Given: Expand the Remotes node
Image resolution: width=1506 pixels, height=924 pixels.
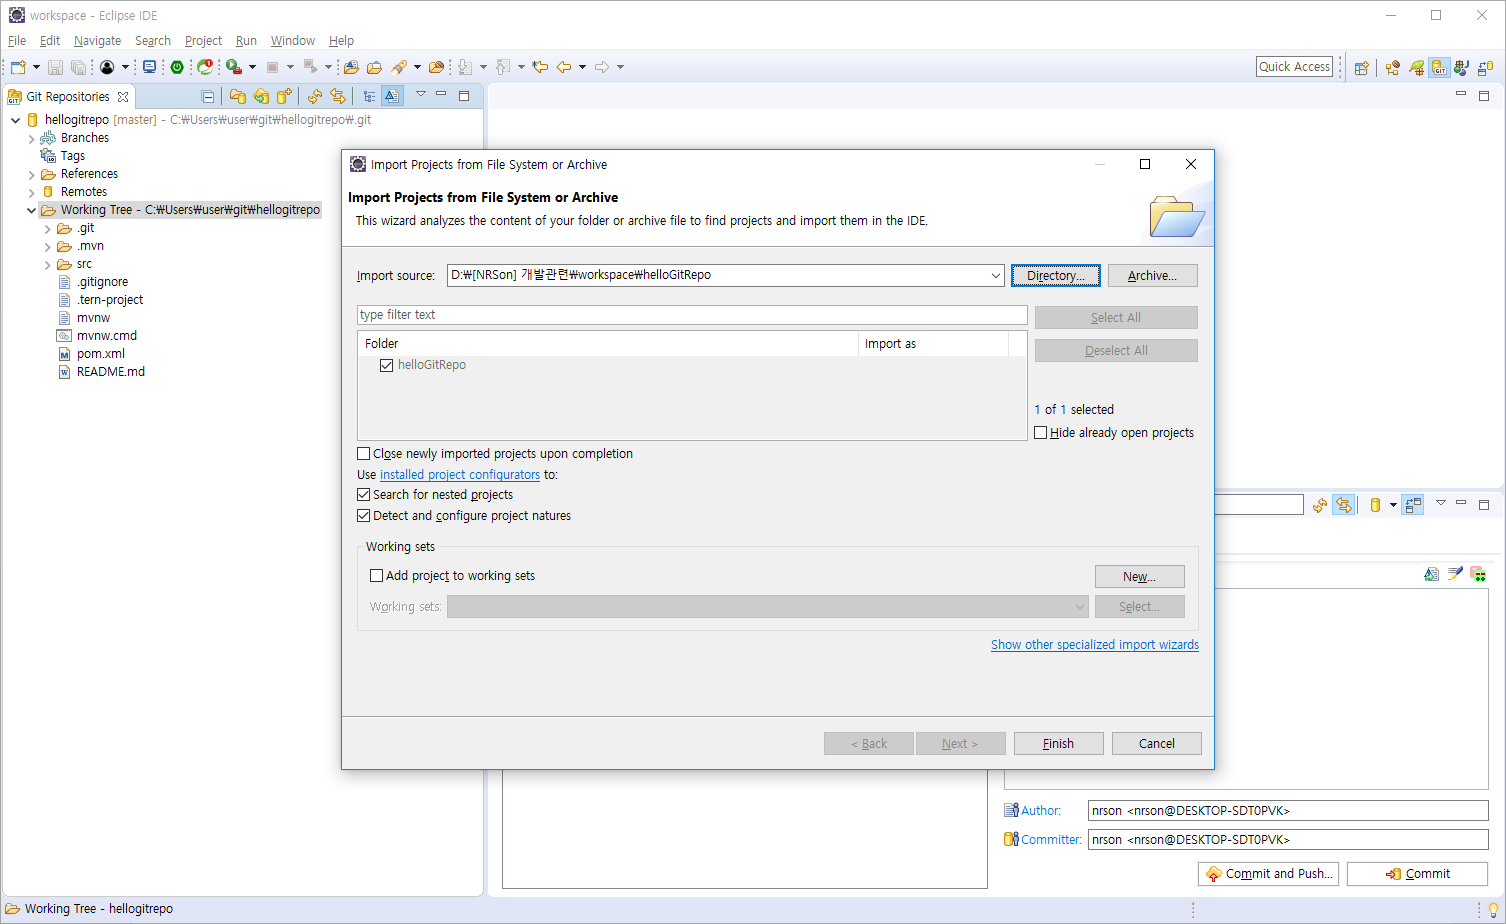Looking at the screenshot, I should coord(31,192).
